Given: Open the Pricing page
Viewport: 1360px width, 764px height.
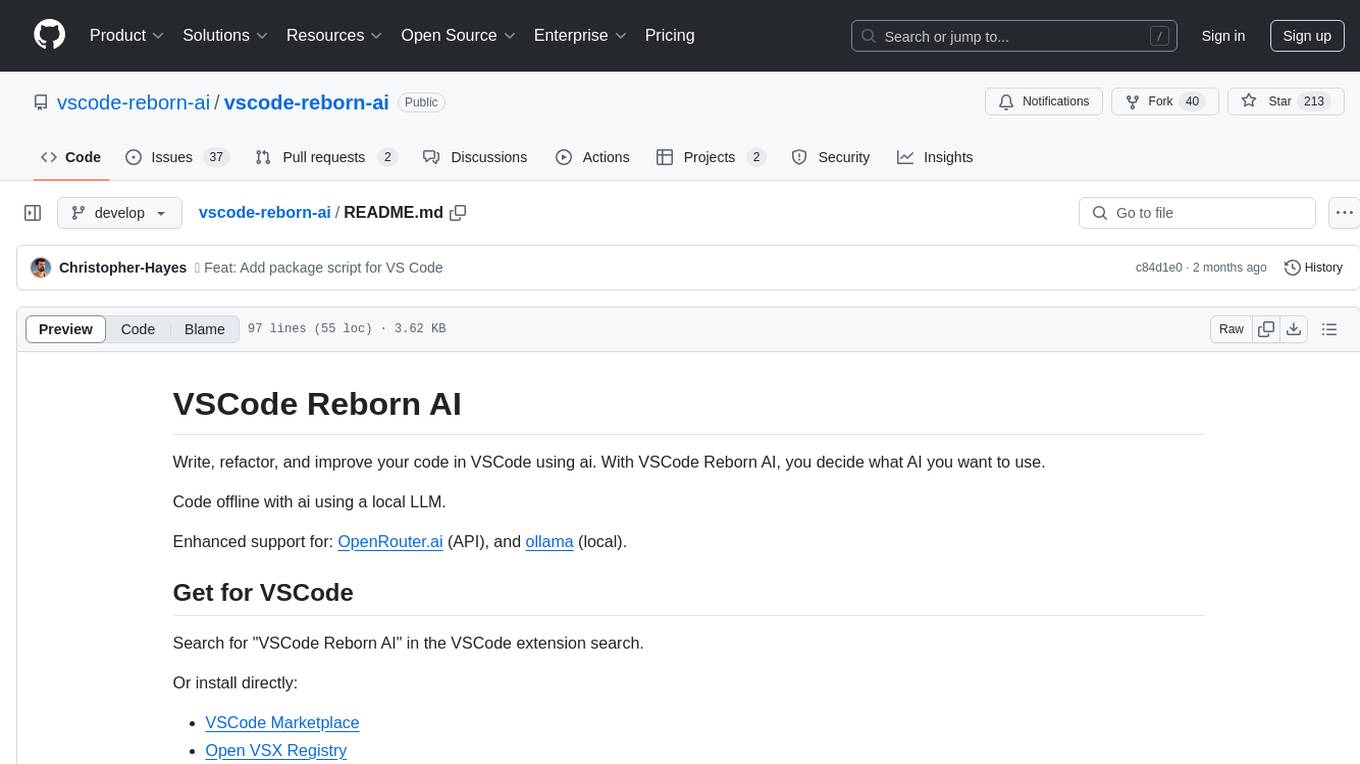Looking at the screenshot, I should click(x=670, y=35).
